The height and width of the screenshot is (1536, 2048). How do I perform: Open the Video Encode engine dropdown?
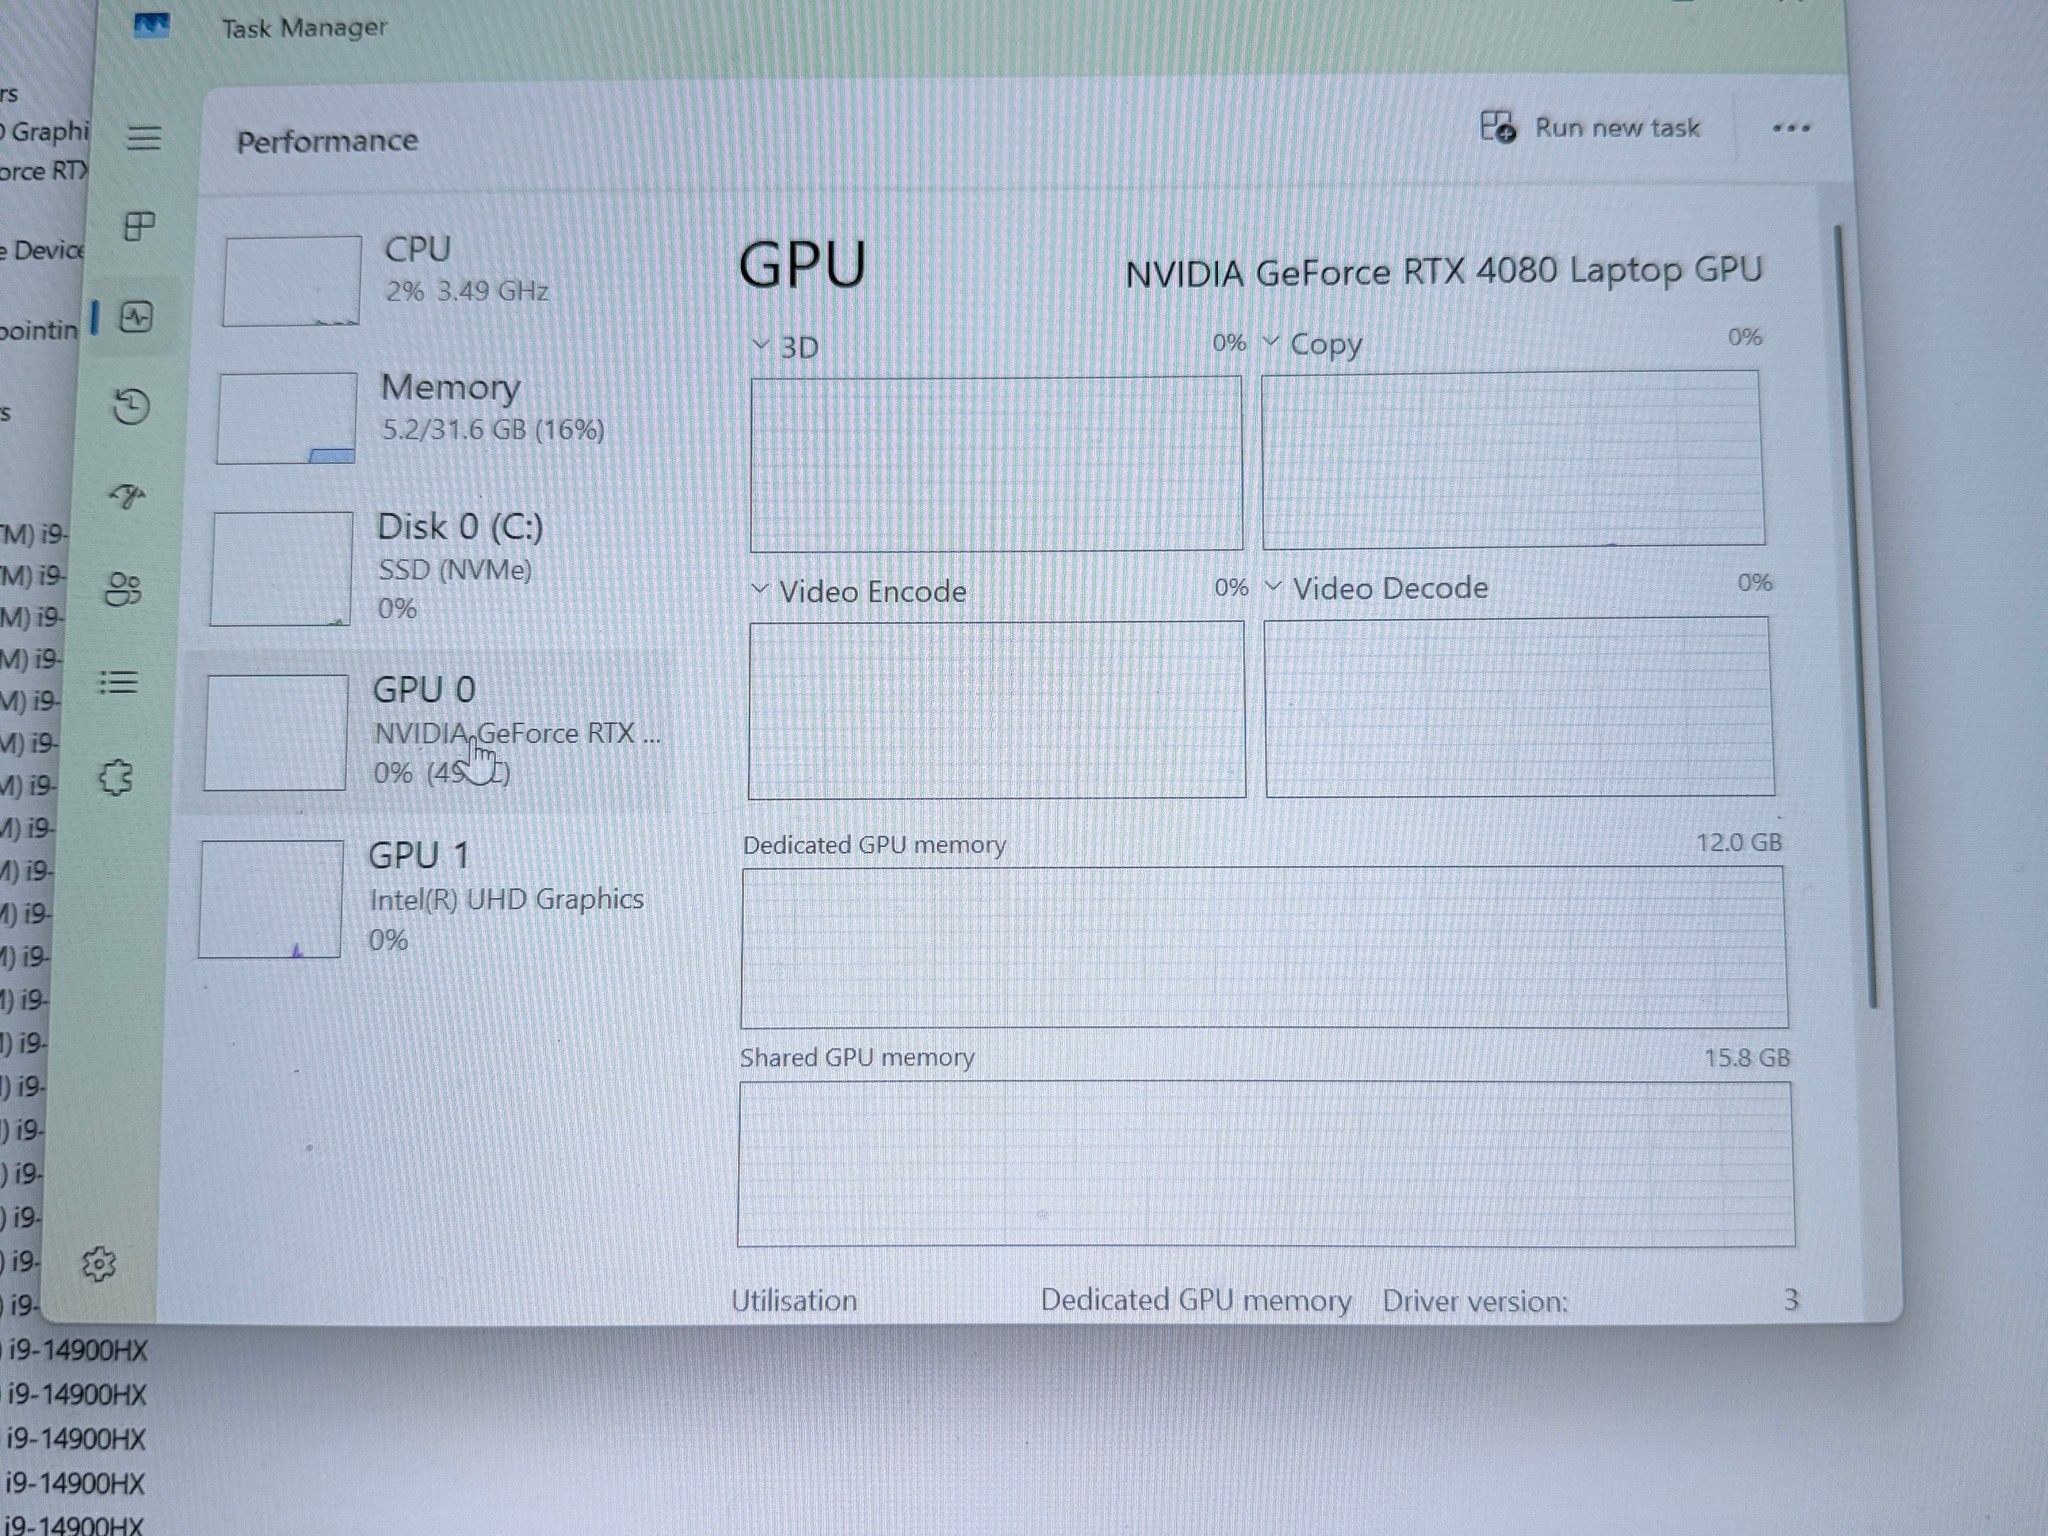pos(858,590)
